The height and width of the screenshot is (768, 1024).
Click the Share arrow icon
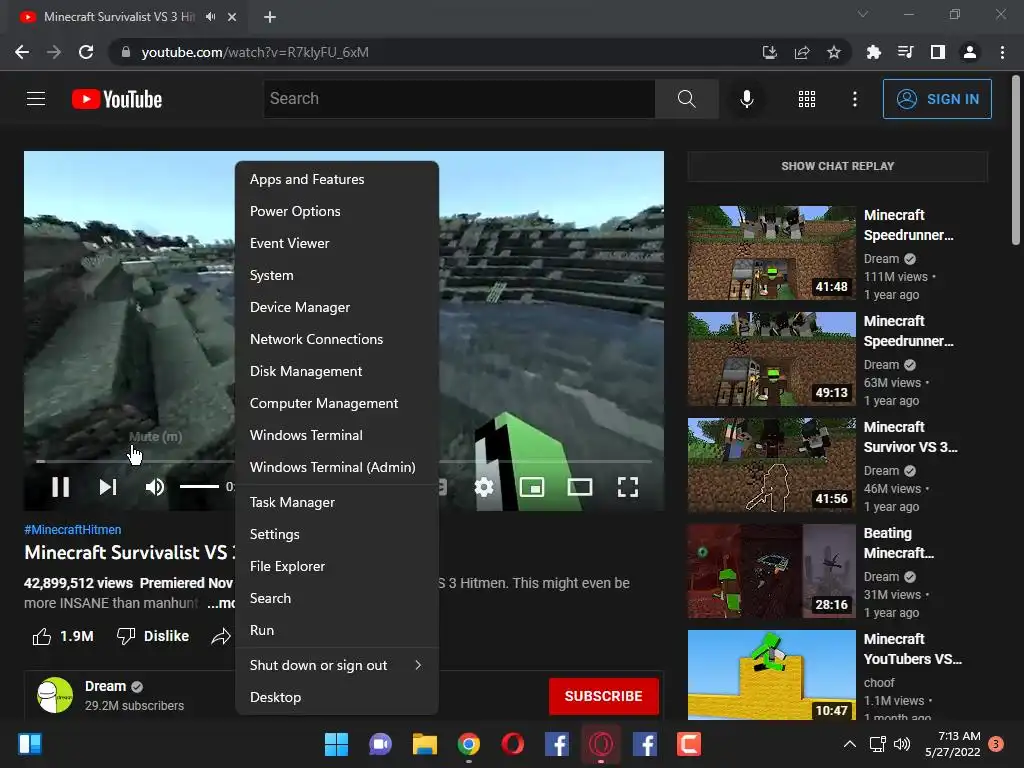[221, 636]
